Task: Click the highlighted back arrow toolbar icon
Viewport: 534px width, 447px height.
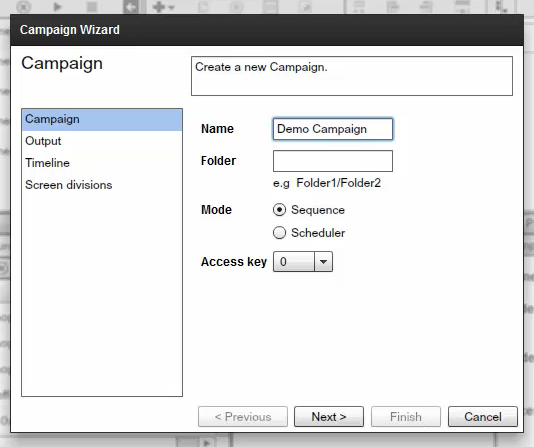Action: (x=130, y=6)
